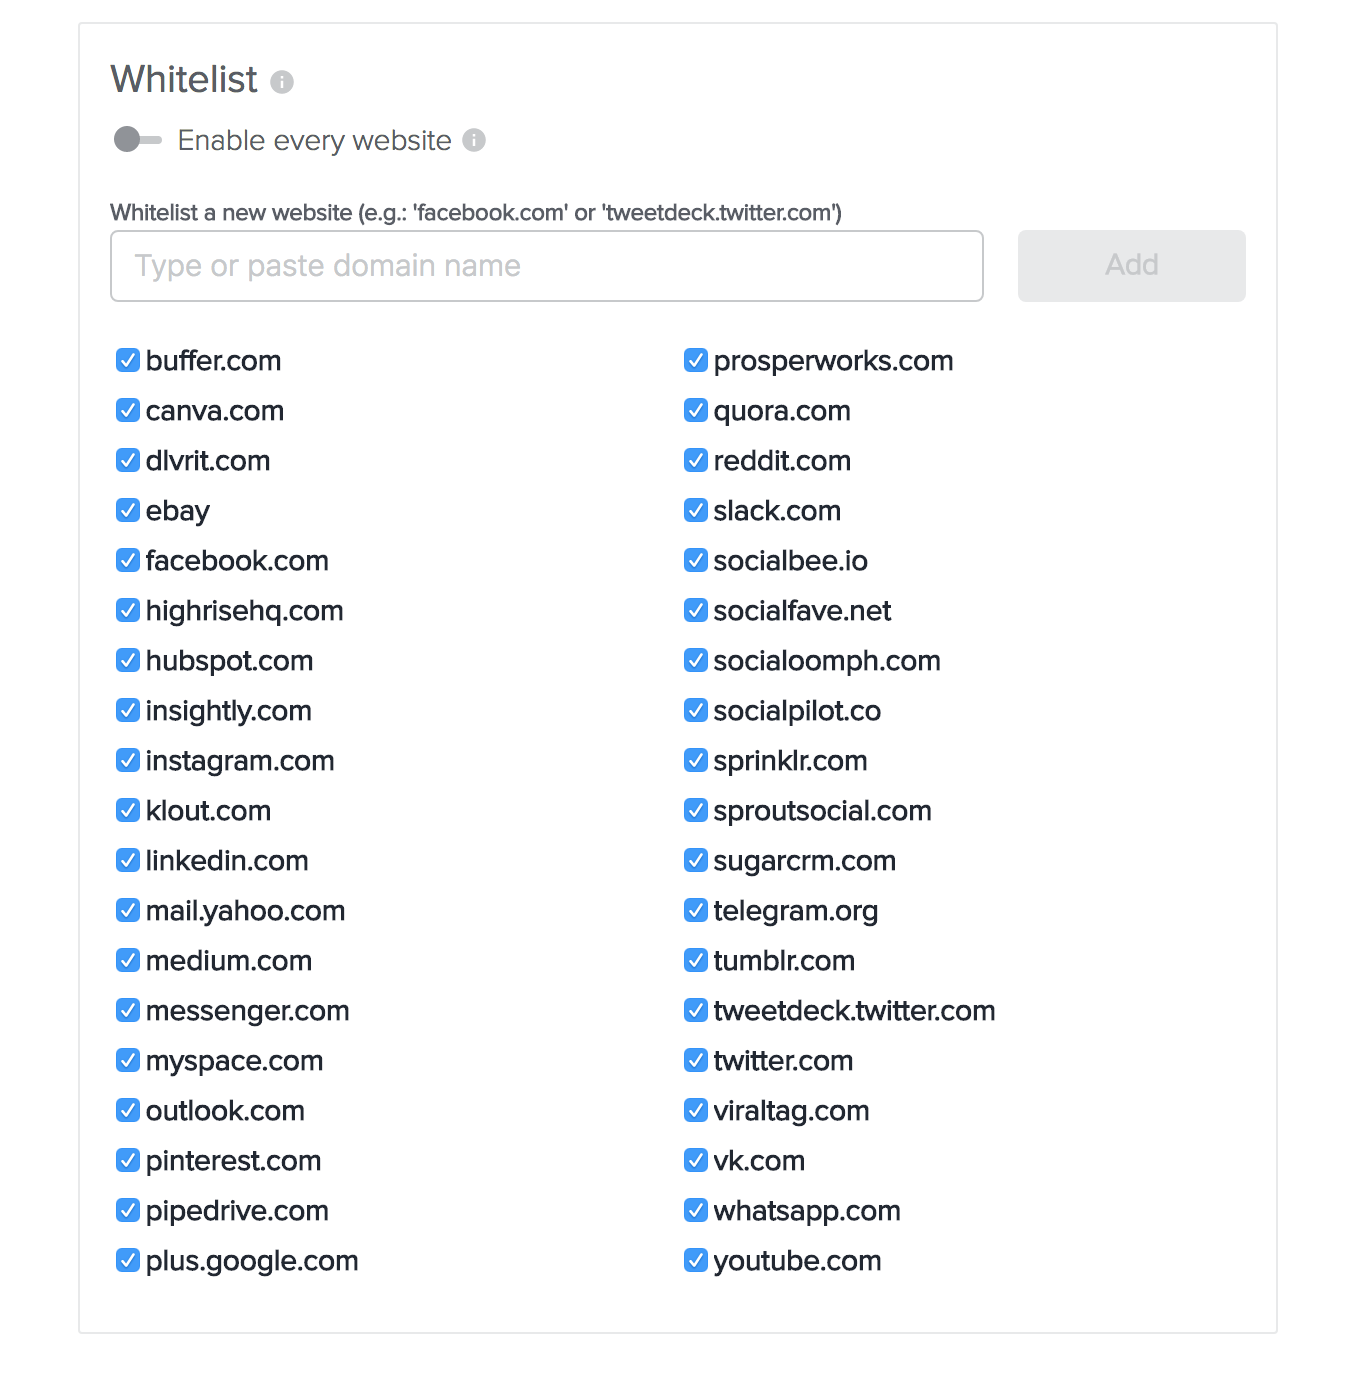Disable outlook.com in the whitelist
Image resolution: width=1346 pixels, height=1394 pixels.
click(x=128, y=1110)
